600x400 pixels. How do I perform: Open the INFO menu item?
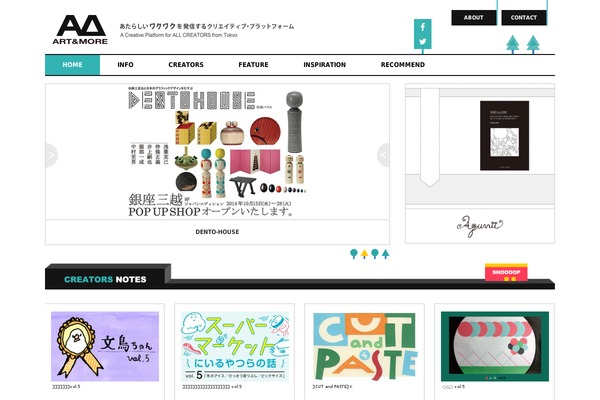click(126, 65)
